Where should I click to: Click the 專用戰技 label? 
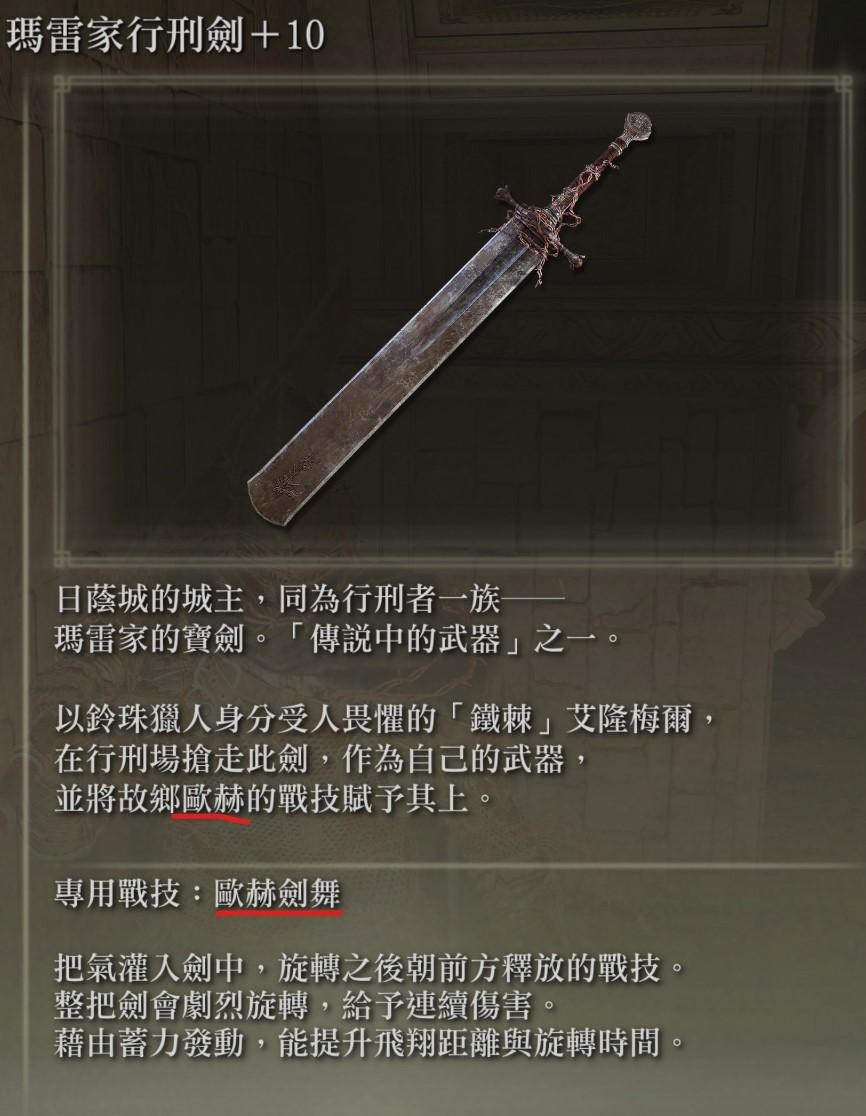[x=117, y=894]
